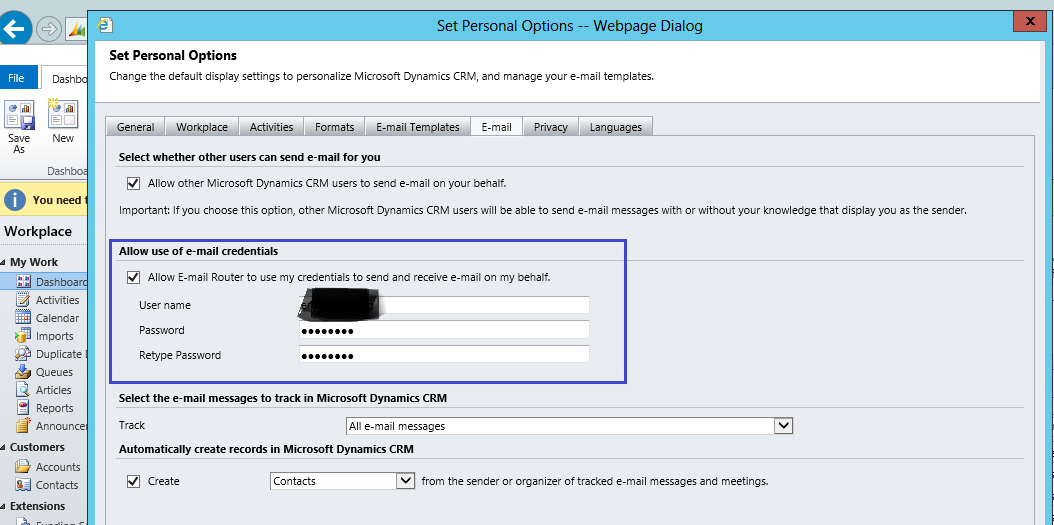Screen dimensions: 1054x525
Task: Click the Calendar grid icon in sidebar
Action: click(23, 318)
